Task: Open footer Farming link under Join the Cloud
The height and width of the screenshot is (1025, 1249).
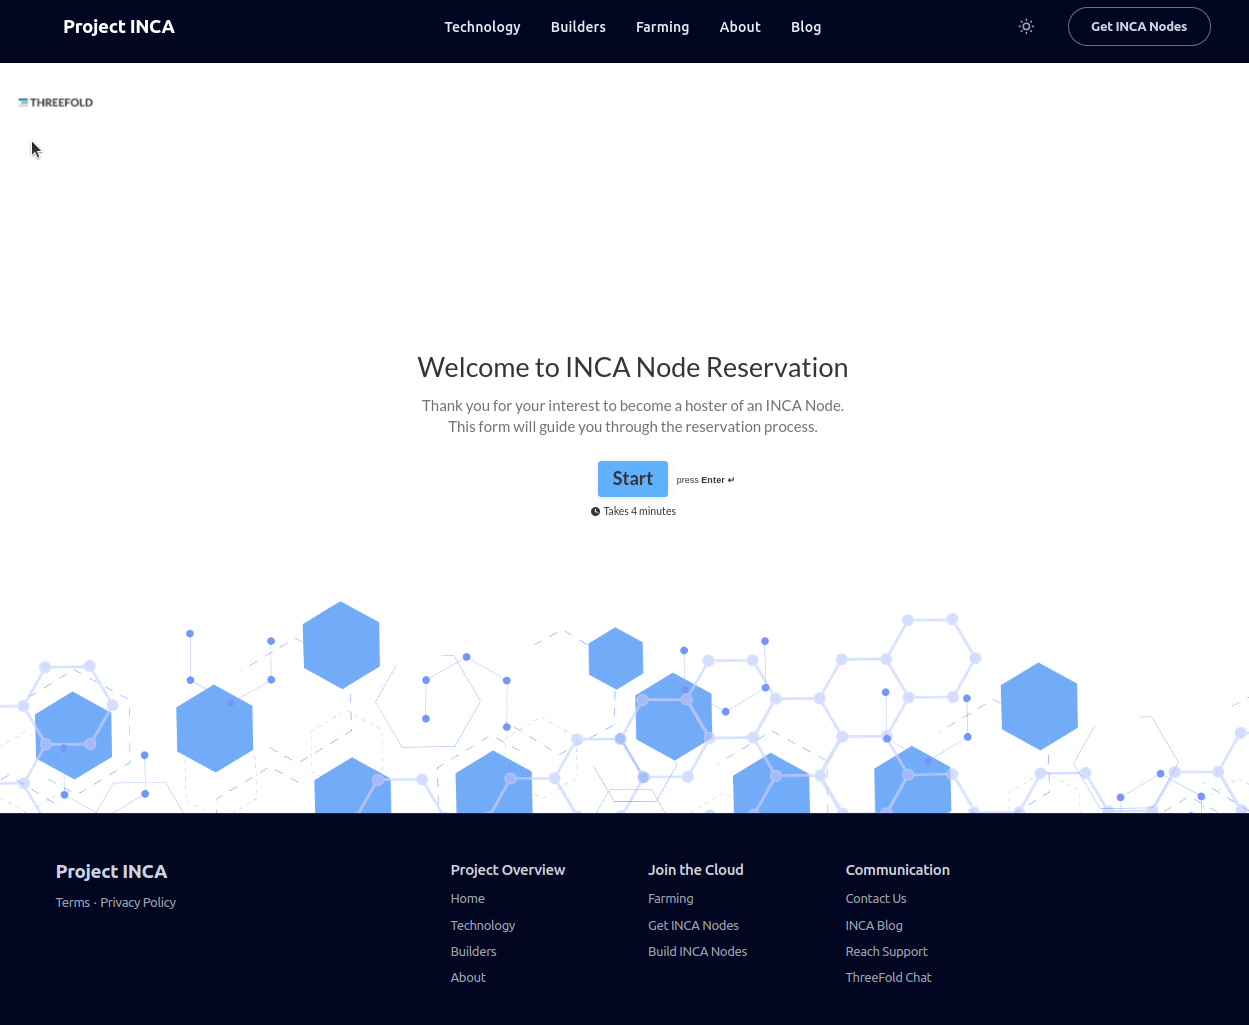Action: [670, 898]
